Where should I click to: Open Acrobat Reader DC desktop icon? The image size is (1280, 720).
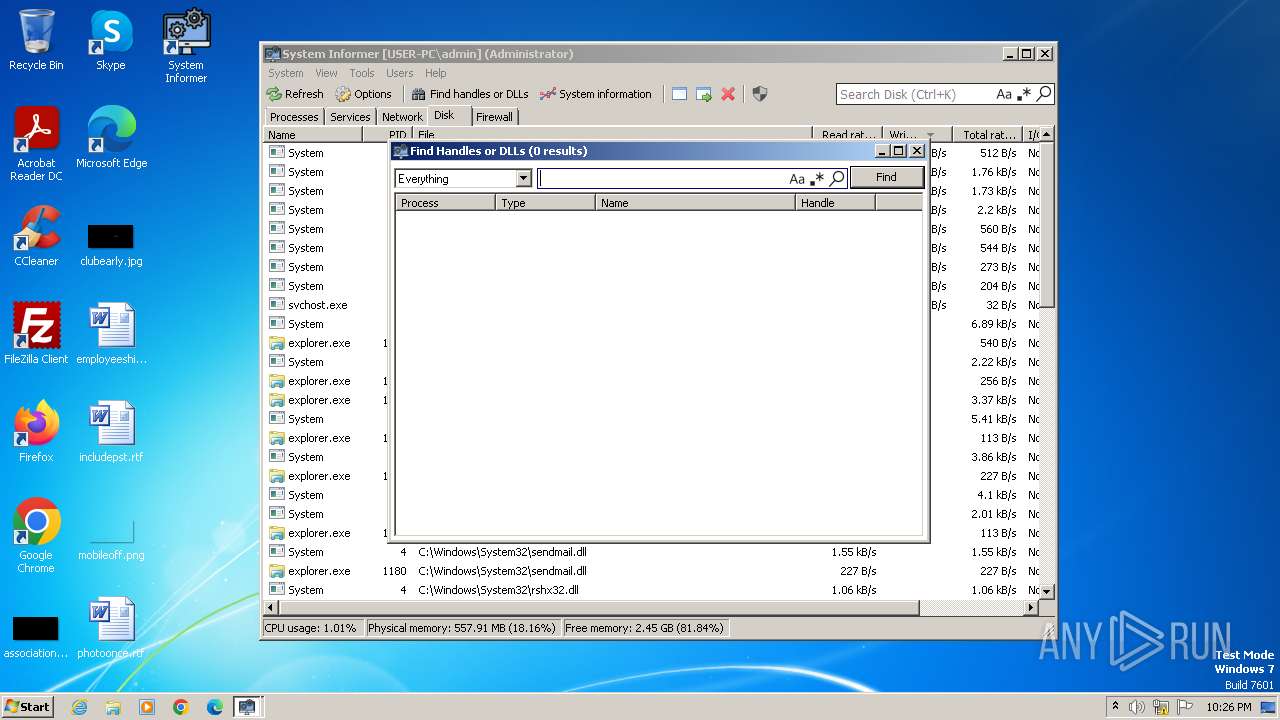pos(36,144)
